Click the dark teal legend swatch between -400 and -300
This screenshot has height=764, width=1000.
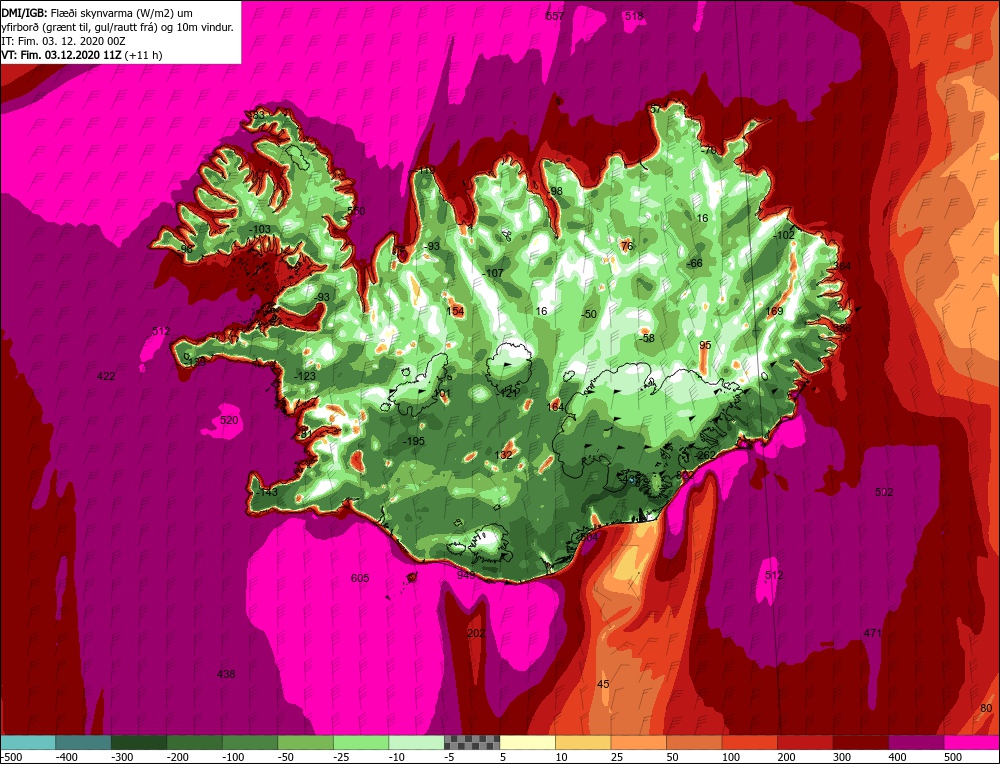point(84,742)
